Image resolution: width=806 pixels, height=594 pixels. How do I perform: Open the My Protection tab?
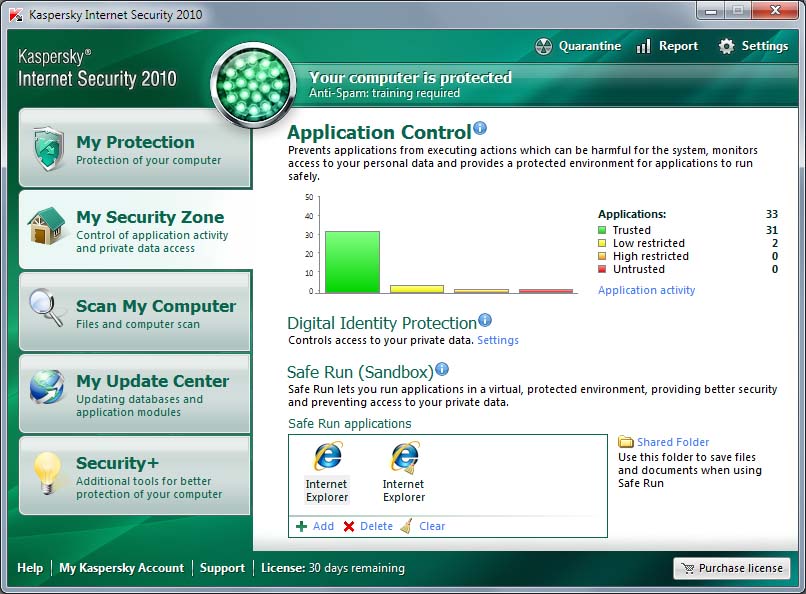[x=135, y=148]
